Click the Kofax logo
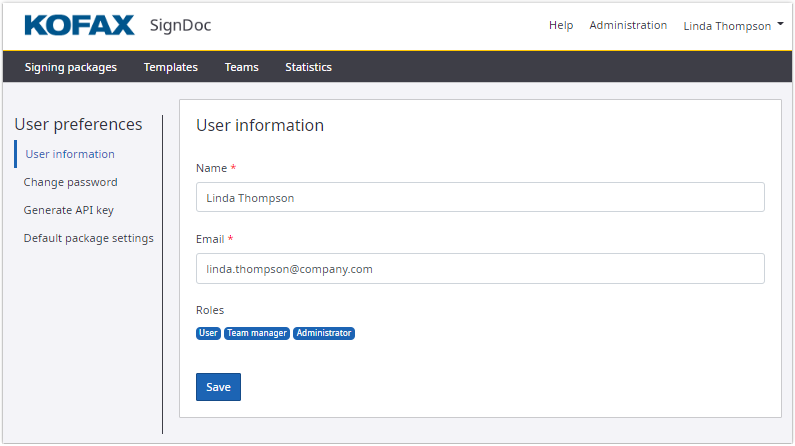The image size is (795, 446). pos(79,25)
